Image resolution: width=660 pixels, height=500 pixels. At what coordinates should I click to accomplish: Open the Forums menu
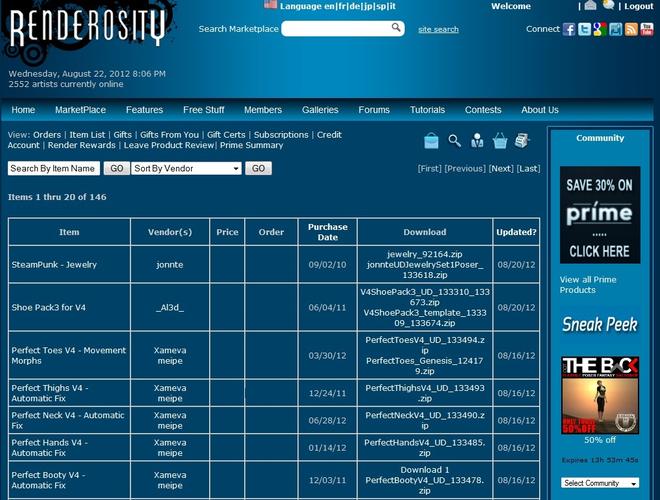click(x=374, y=110)
